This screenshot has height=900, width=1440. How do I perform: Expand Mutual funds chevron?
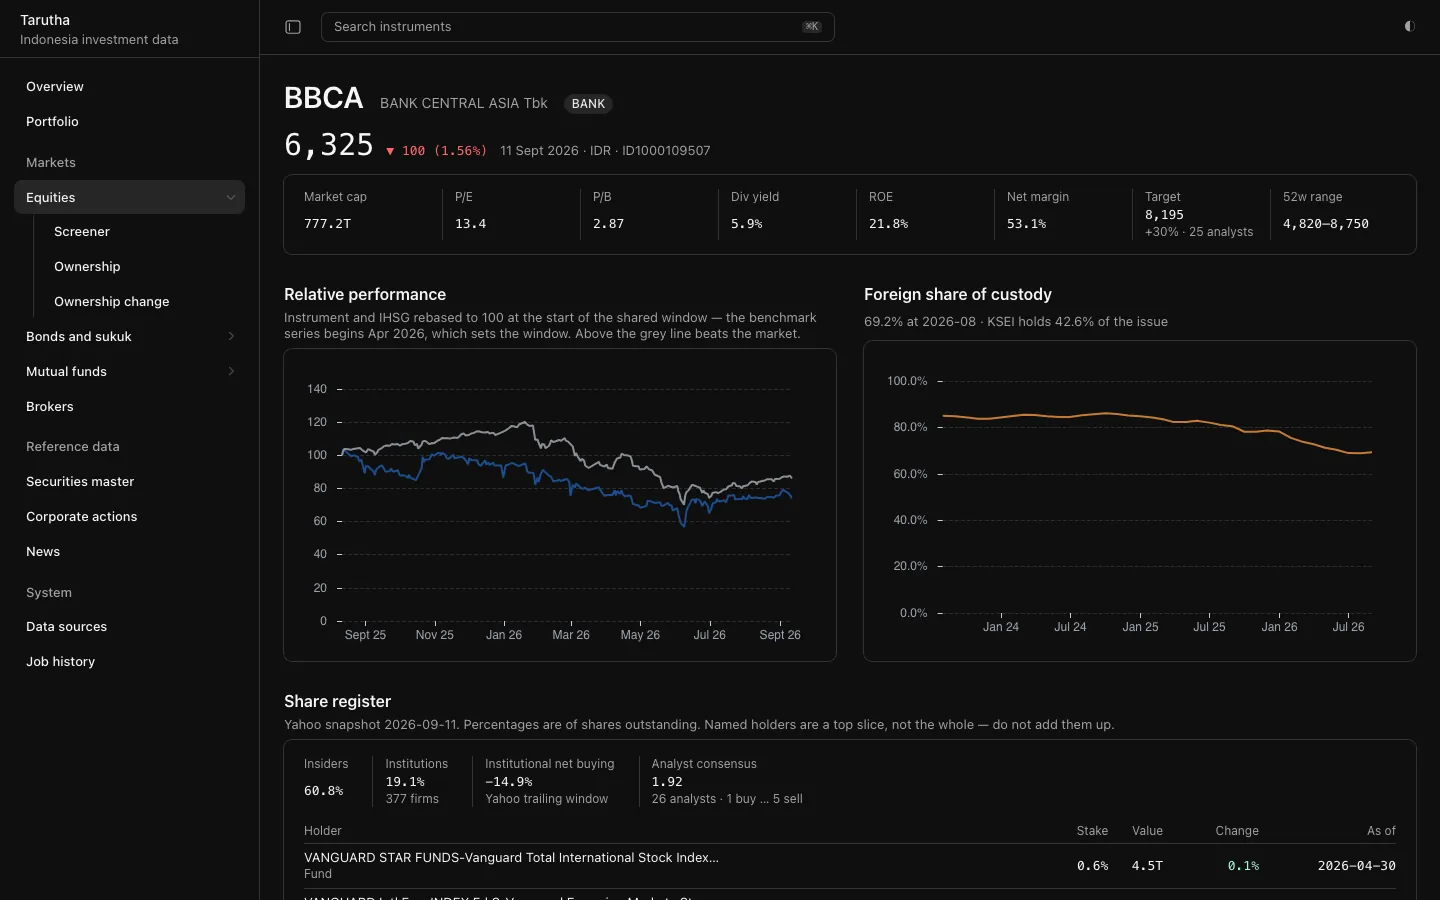231,372
